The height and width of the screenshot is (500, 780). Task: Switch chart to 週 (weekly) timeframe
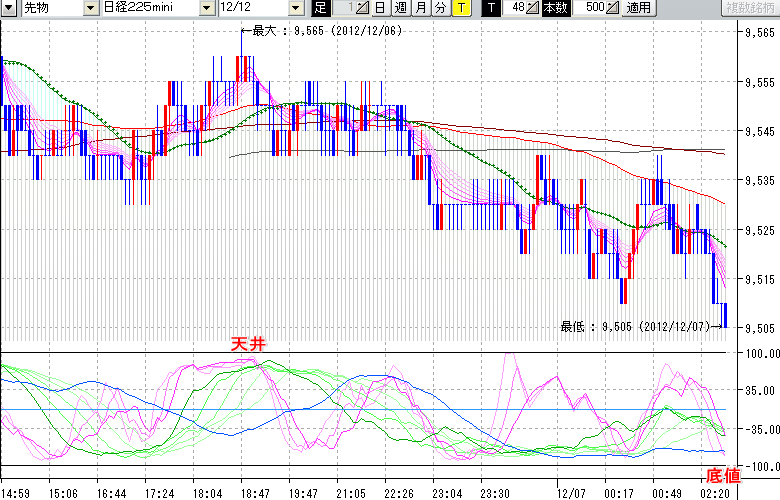tap(400, 8)
